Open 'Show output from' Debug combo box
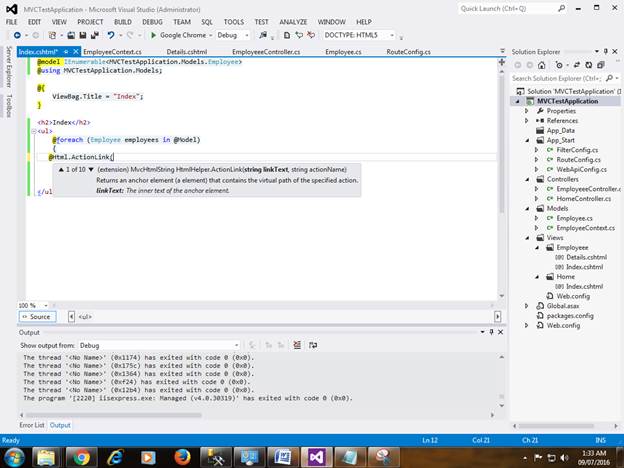 (x=157, y=345)
